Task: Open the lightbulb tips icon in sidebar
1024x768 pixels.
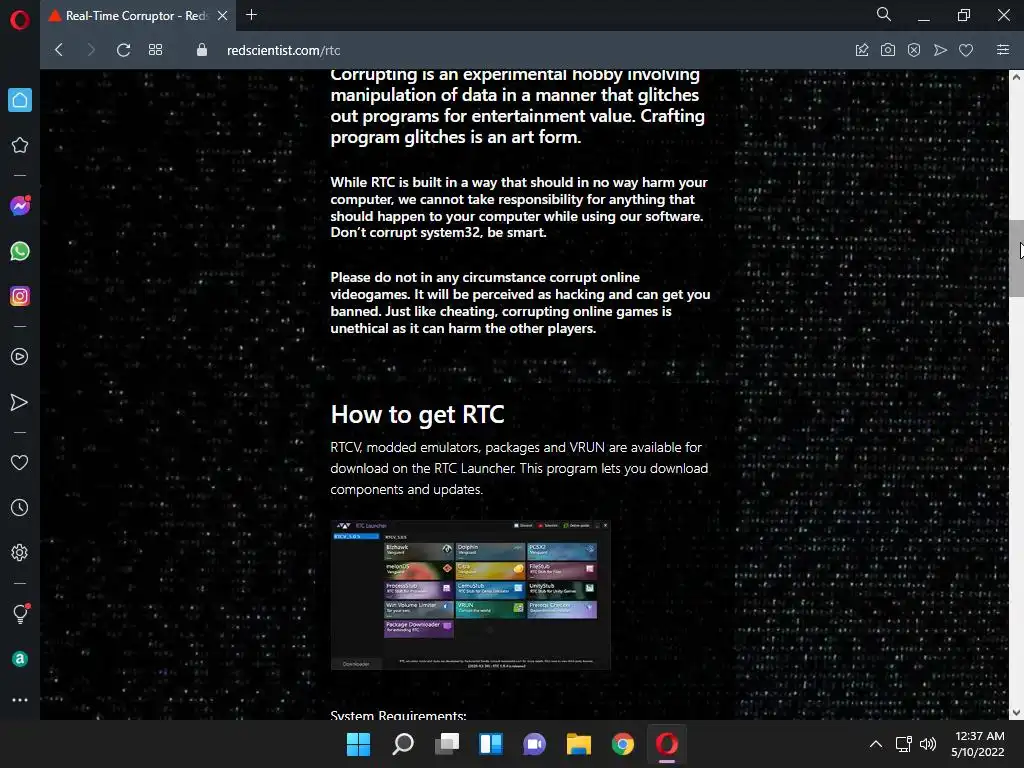Action: [20, 614]
